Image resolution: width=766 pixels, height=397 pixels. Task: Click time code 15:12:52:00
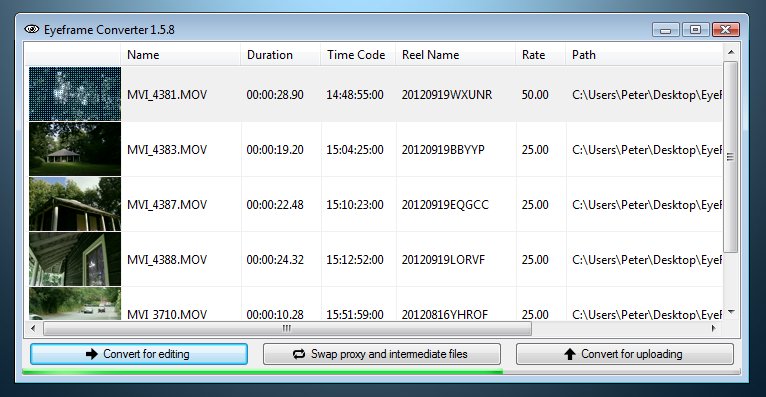pos(355,260)
